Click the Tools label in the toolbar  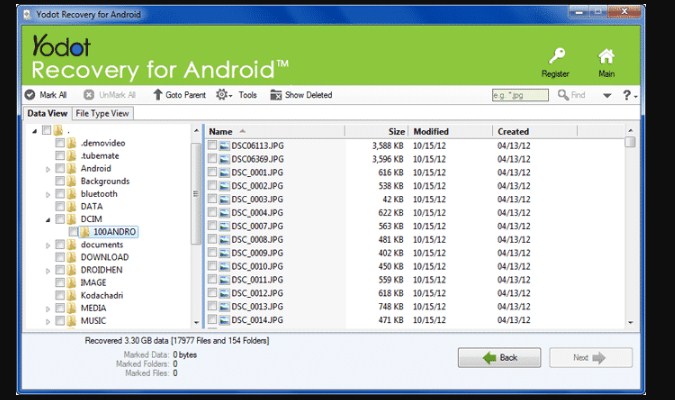tap(248, 95)
